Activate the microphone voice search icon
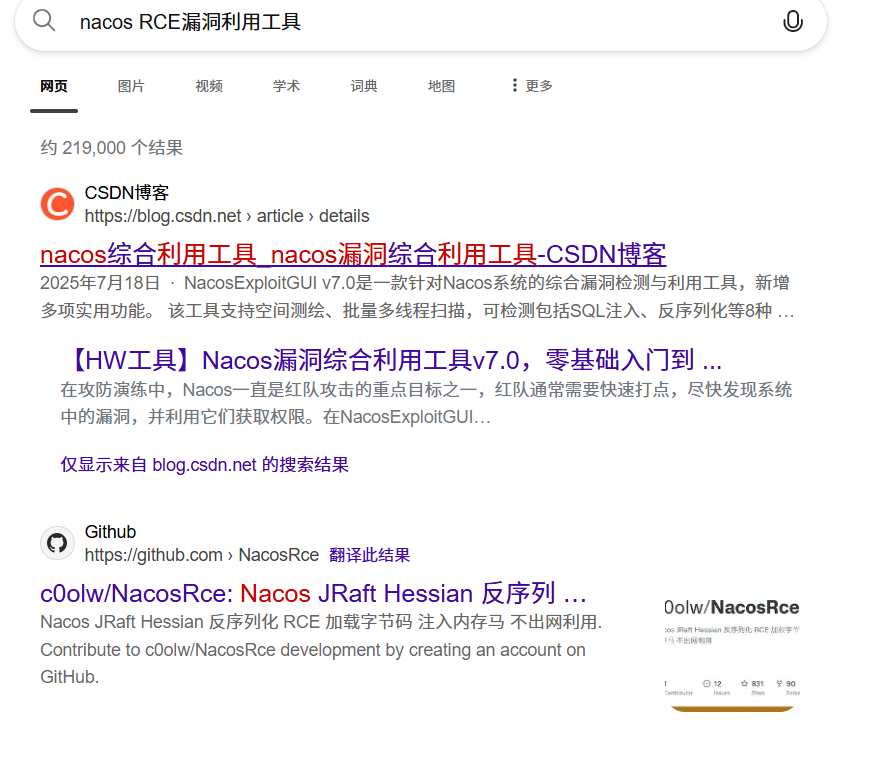This screenshot has width=895, height=763. 792,22
